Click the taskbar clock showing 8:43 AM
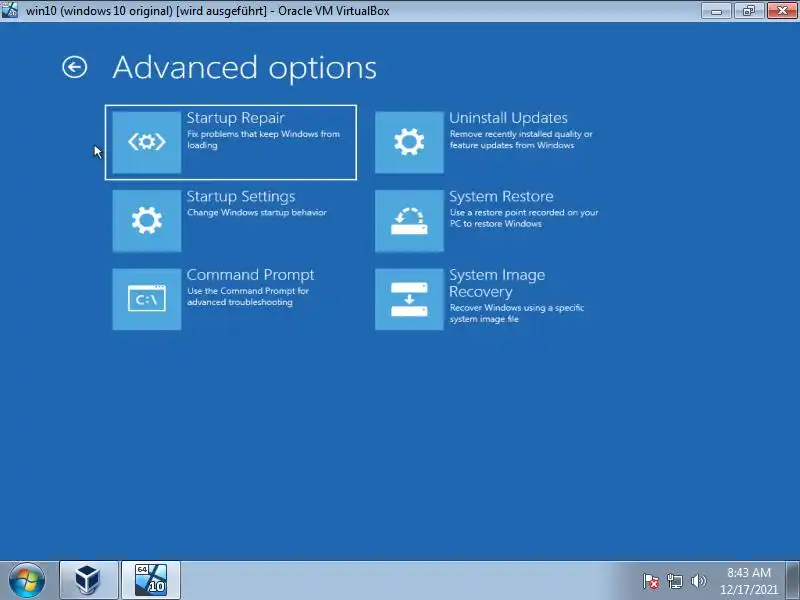The image size is (800, 600). [x=749, y=581]
